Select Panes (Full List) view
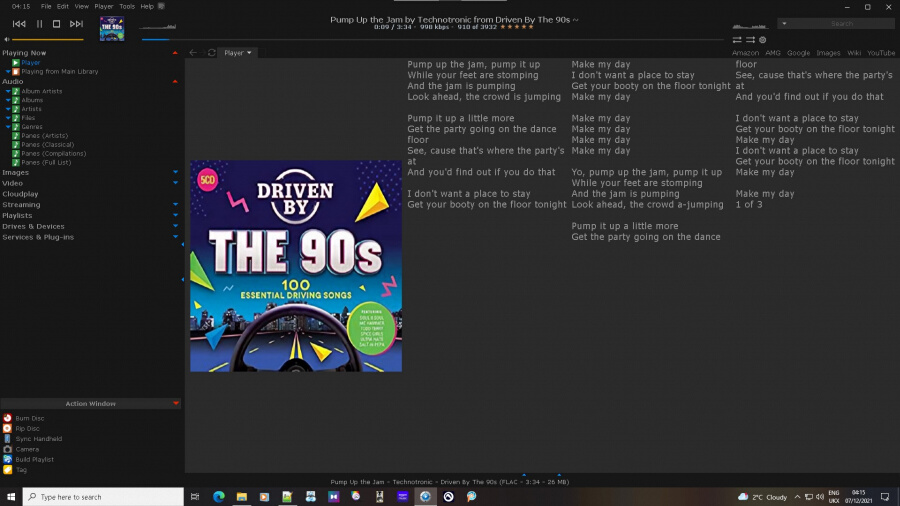Viewport: 900px width, 506px height. 46,162
